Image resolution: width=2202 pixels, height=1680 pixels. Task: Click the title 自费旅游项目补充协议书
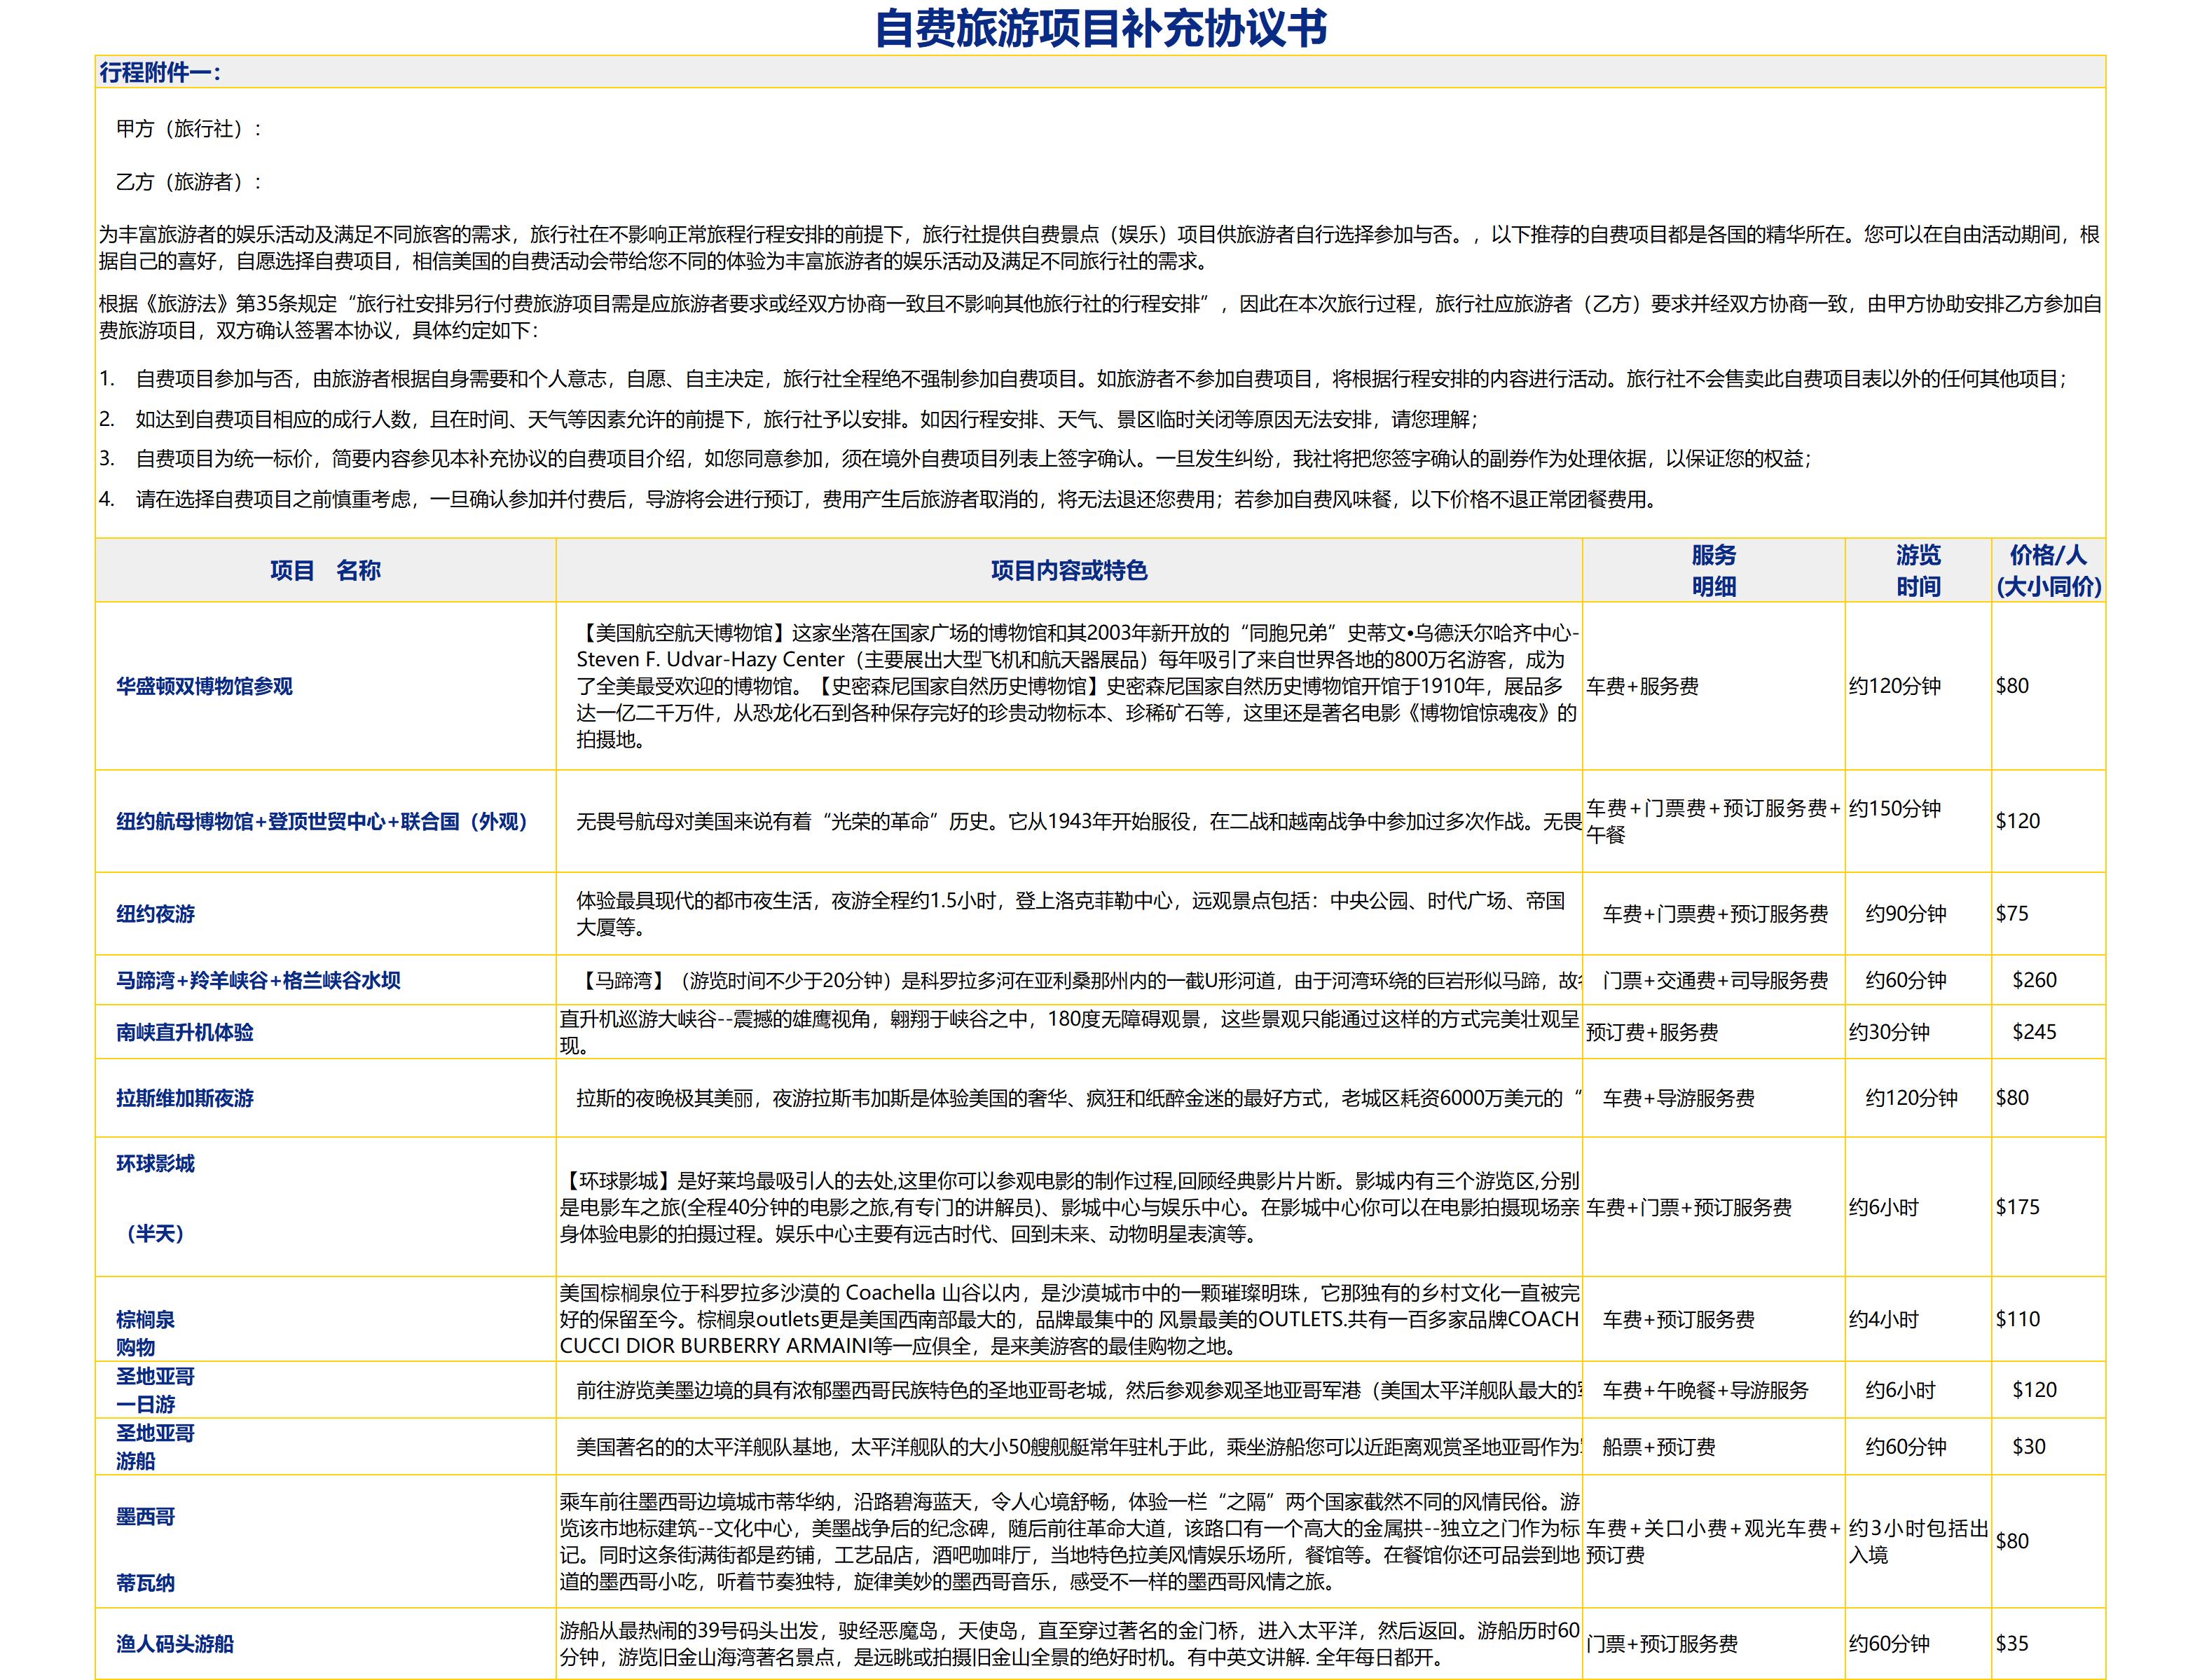(x=1100, y=28)
